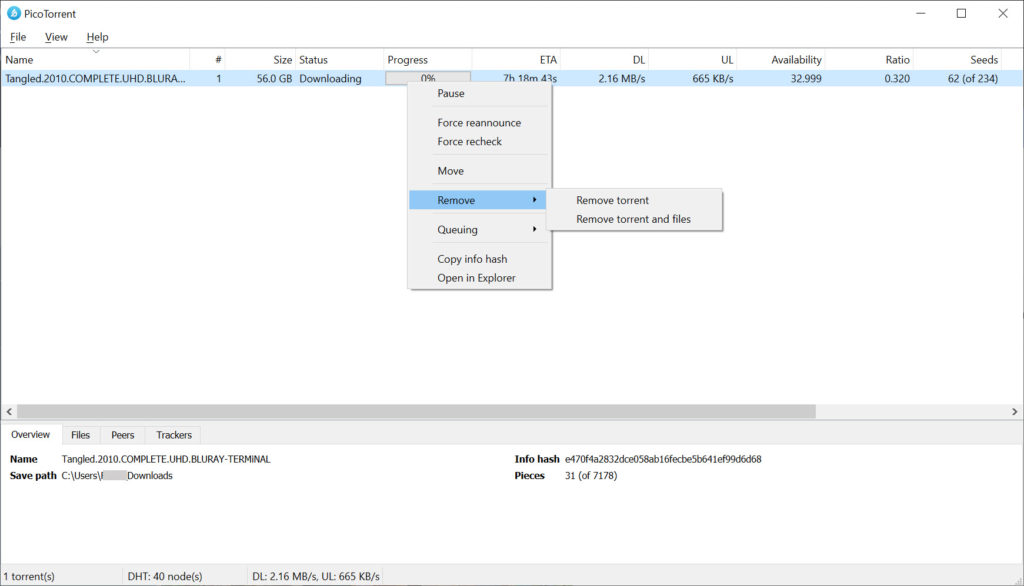Click the DL/UL speed status bar entry
The width and height of the screenshot is (1024, 586).
coord(316,576)
